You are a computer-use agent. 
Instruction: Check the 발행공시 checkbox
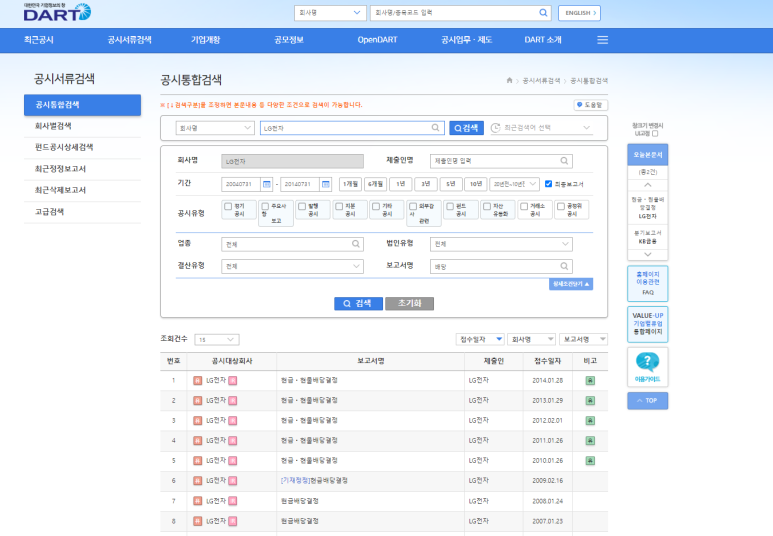click(x=302, y=207)
